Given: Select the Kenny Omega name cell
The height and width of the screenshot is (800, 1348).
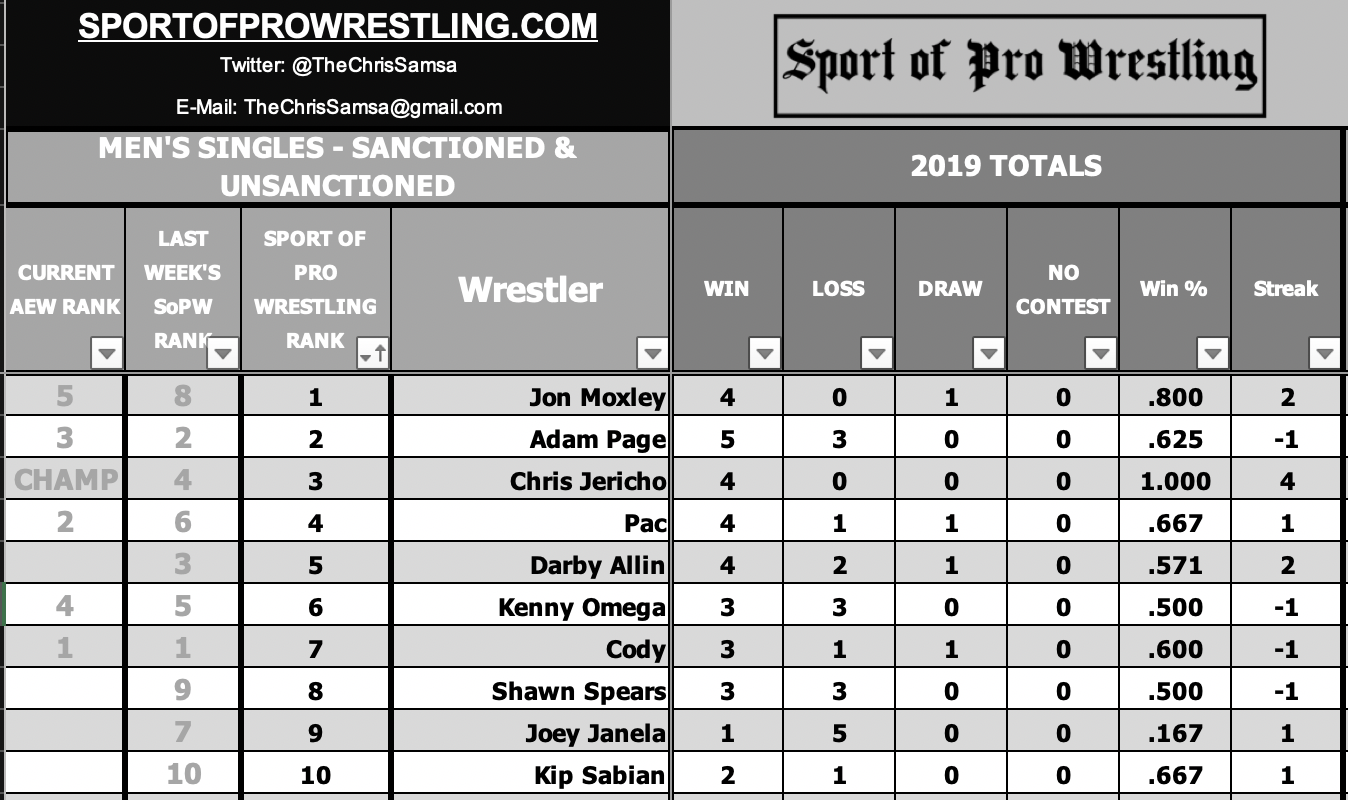Looking at the screenshot, I should 530,607.
